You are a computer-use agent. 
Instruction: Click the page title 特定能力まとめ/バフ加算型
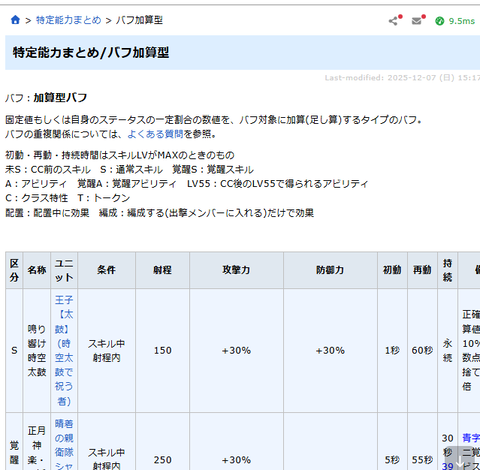91,53
